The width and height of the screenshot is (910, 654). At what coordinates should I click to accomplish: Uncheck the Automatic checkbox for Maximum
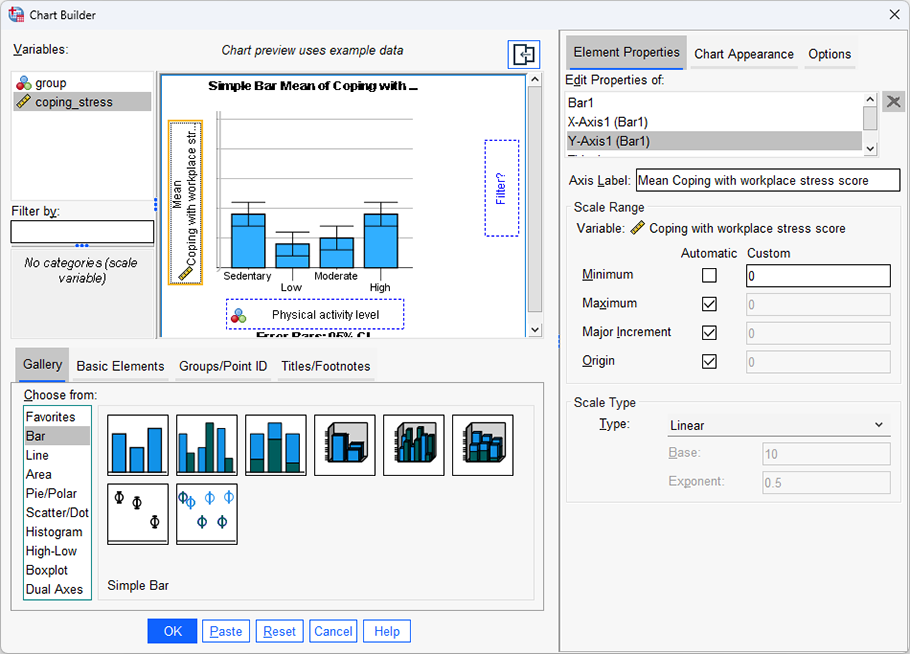click(709, 304)
